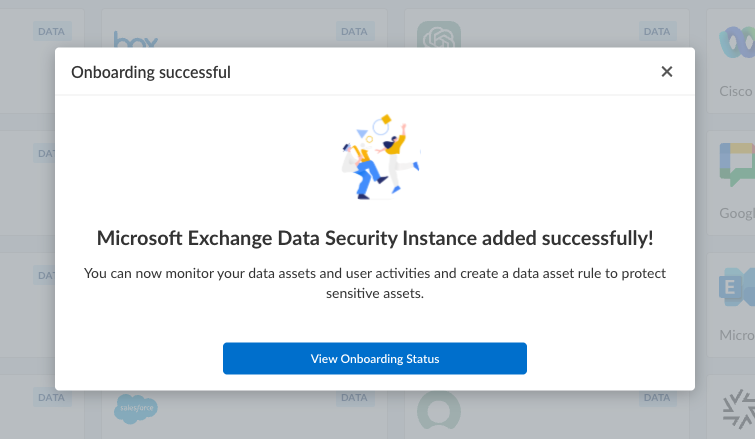Click the DATA badge on the Salesforce tile

[x=354, y=397]
